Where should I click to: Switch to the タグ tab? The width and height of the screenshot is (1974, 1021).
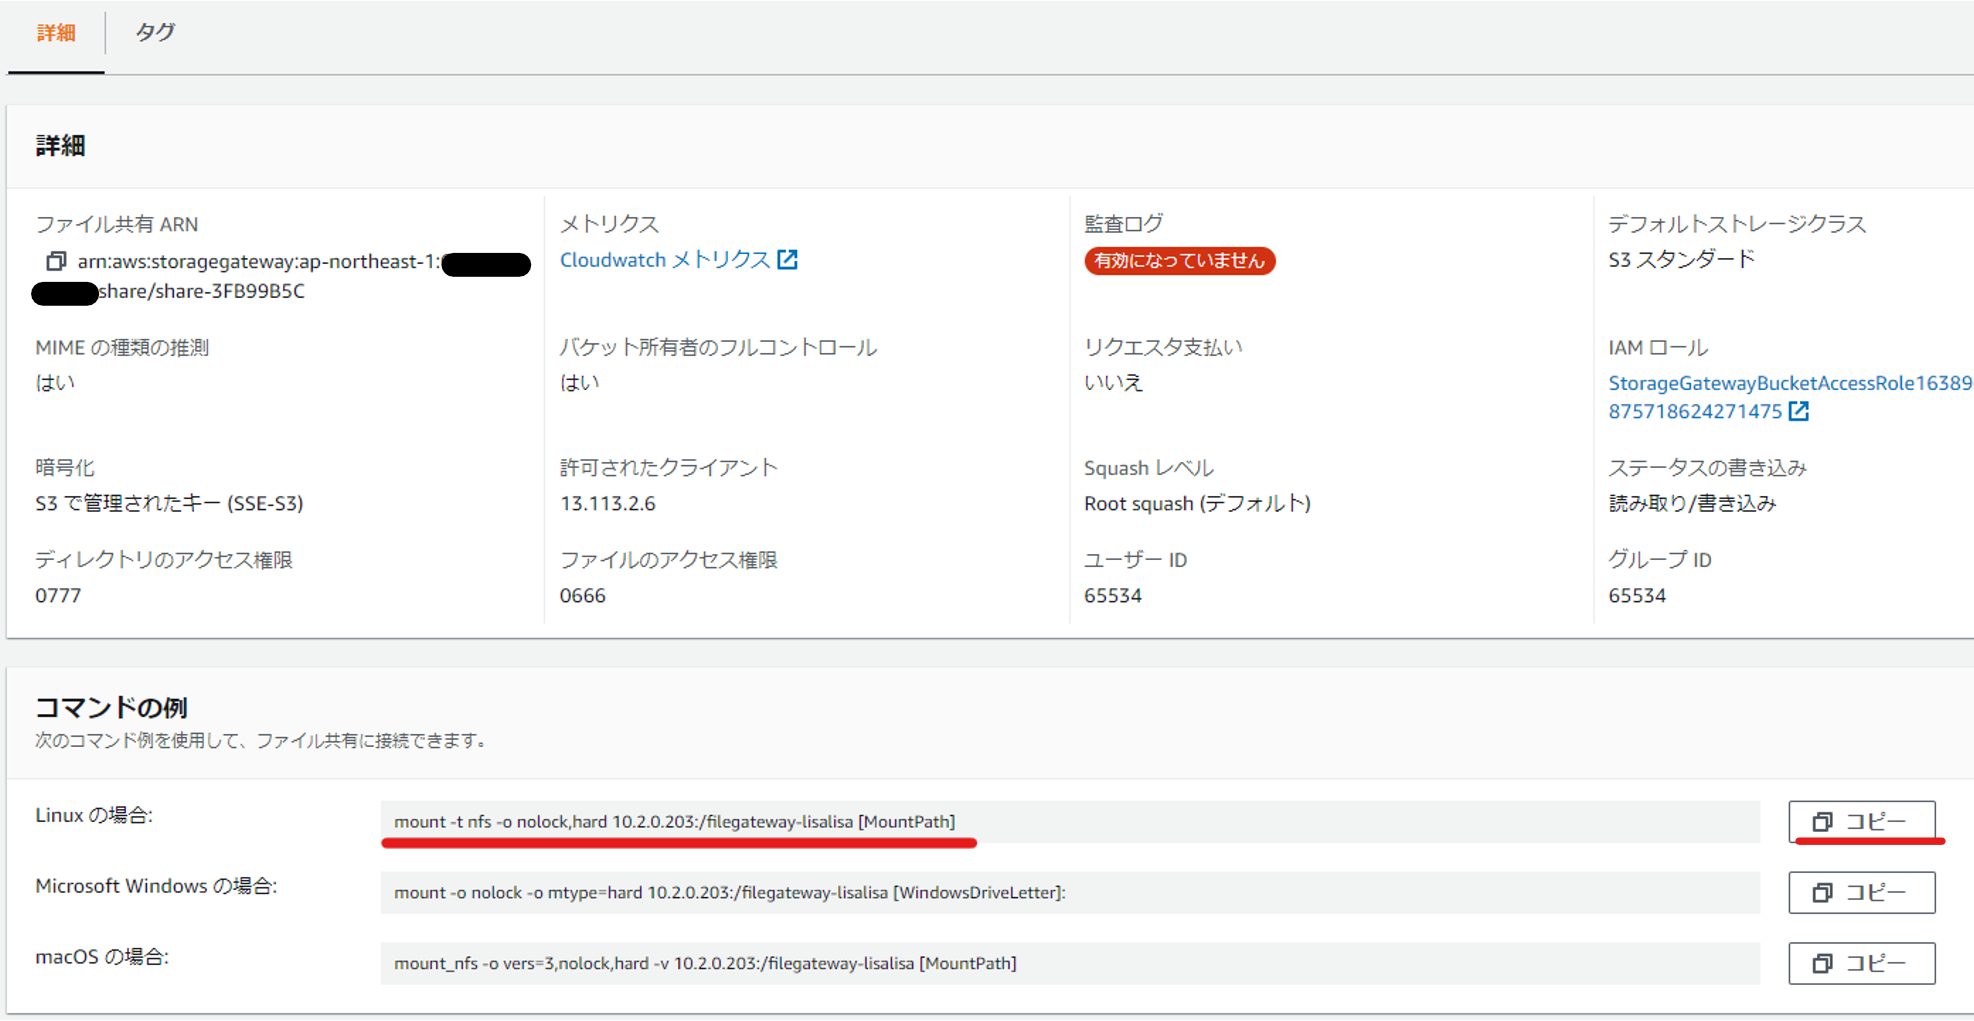155,32
